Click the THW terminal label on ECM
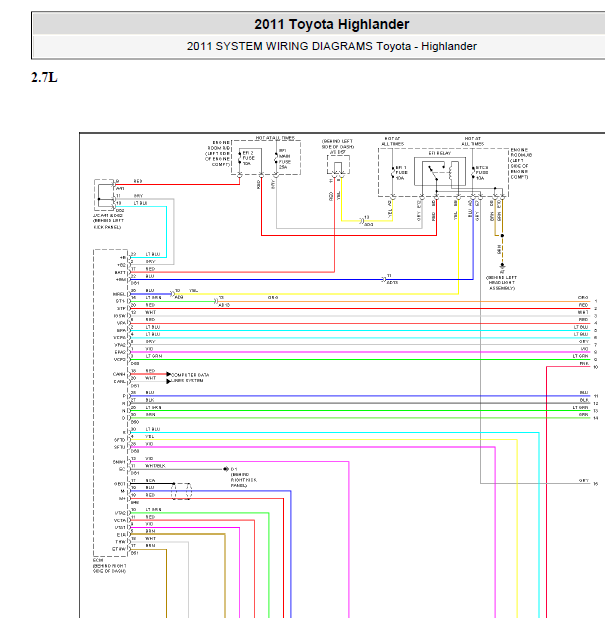 (x=120, y=542)
